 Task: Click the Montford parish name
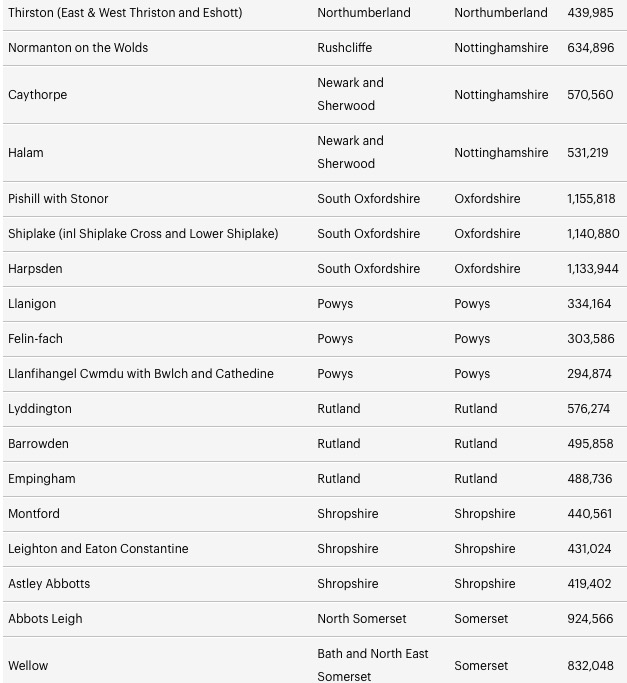click(x=34, y=514)
